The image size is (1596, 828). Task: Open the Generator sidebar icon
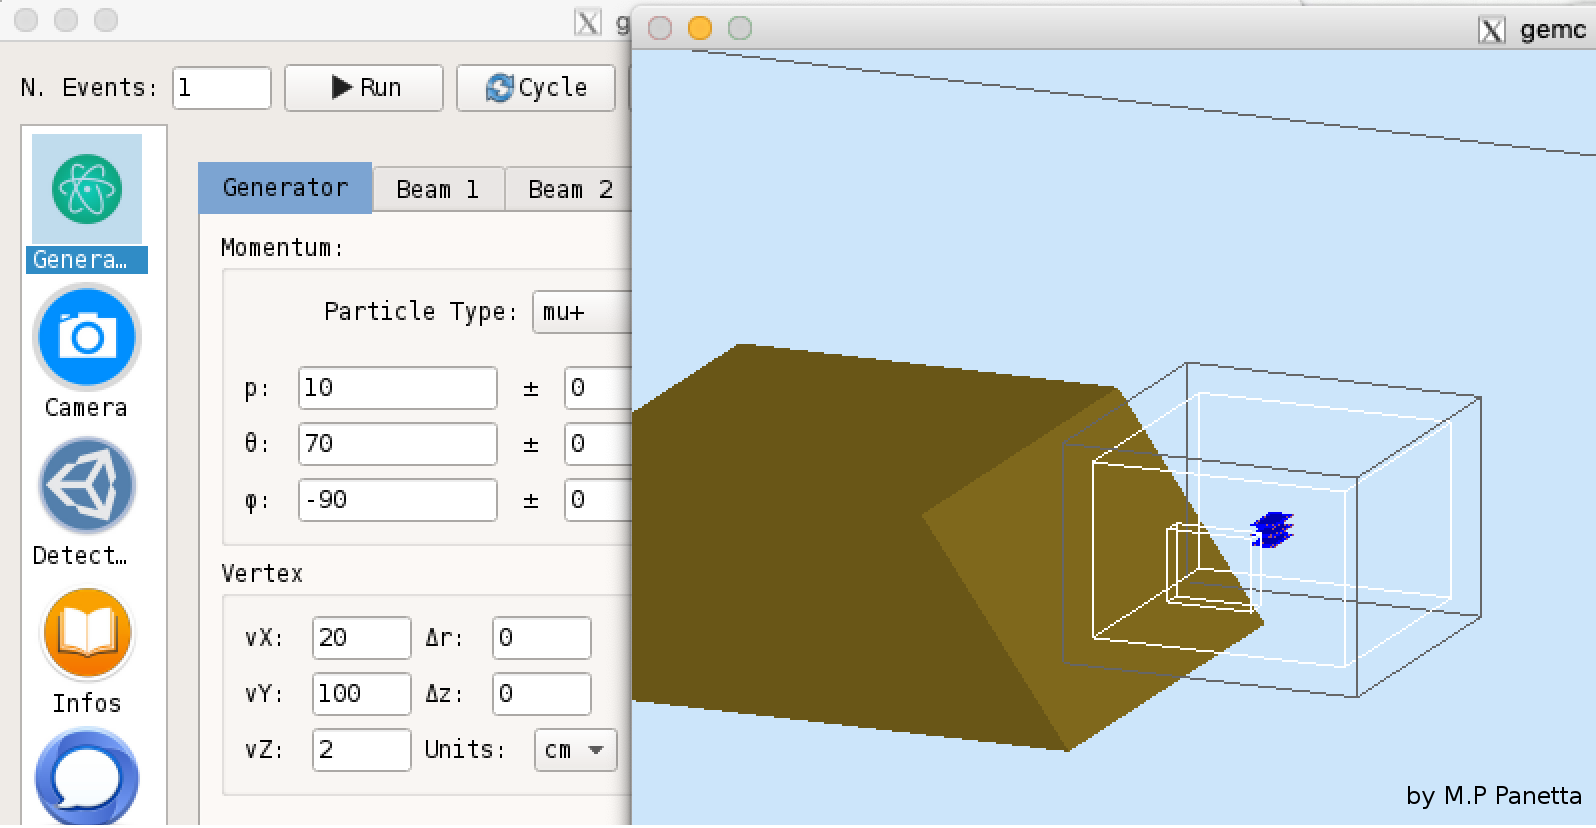[87, 189]
